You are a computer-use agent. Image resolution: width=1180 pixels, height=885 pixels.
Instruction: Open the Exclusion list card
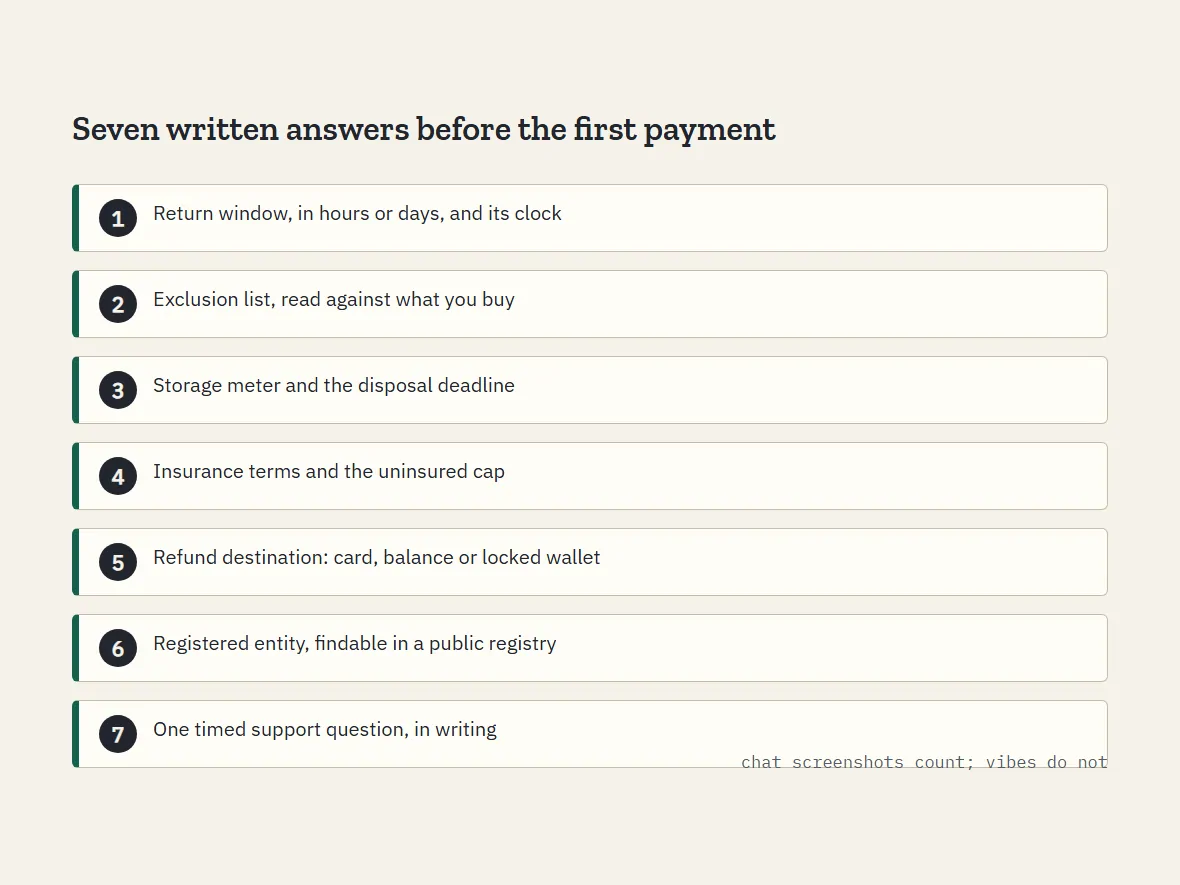point(590,304)
